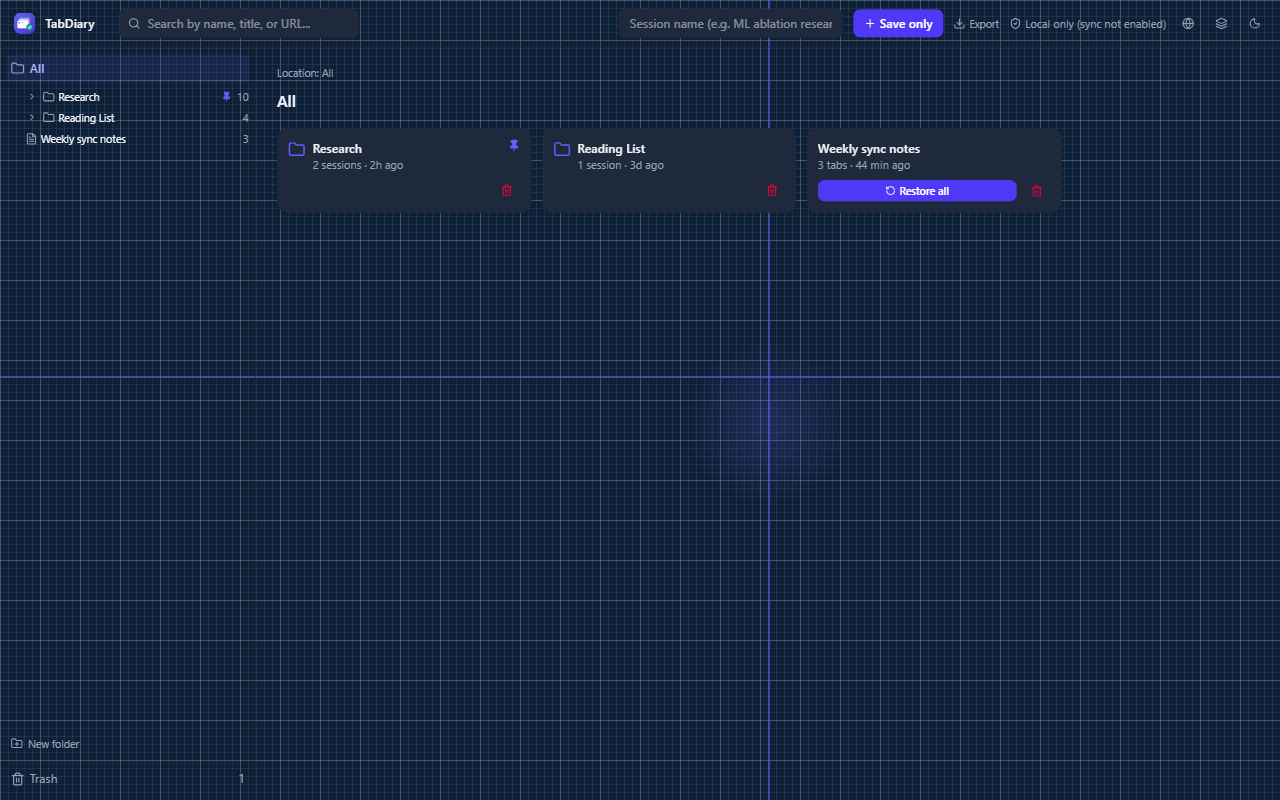Click the layers stack icon in header

[1221, 23]
